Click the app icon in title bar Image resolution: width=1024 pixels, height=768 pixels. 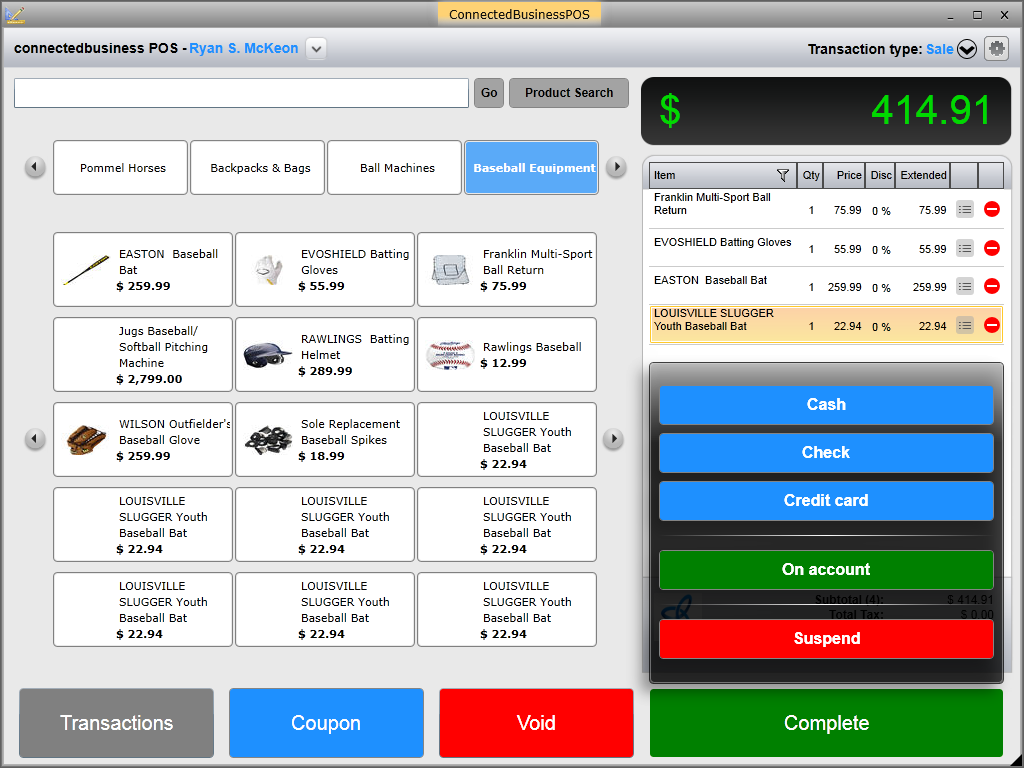[x=14, y=14]
